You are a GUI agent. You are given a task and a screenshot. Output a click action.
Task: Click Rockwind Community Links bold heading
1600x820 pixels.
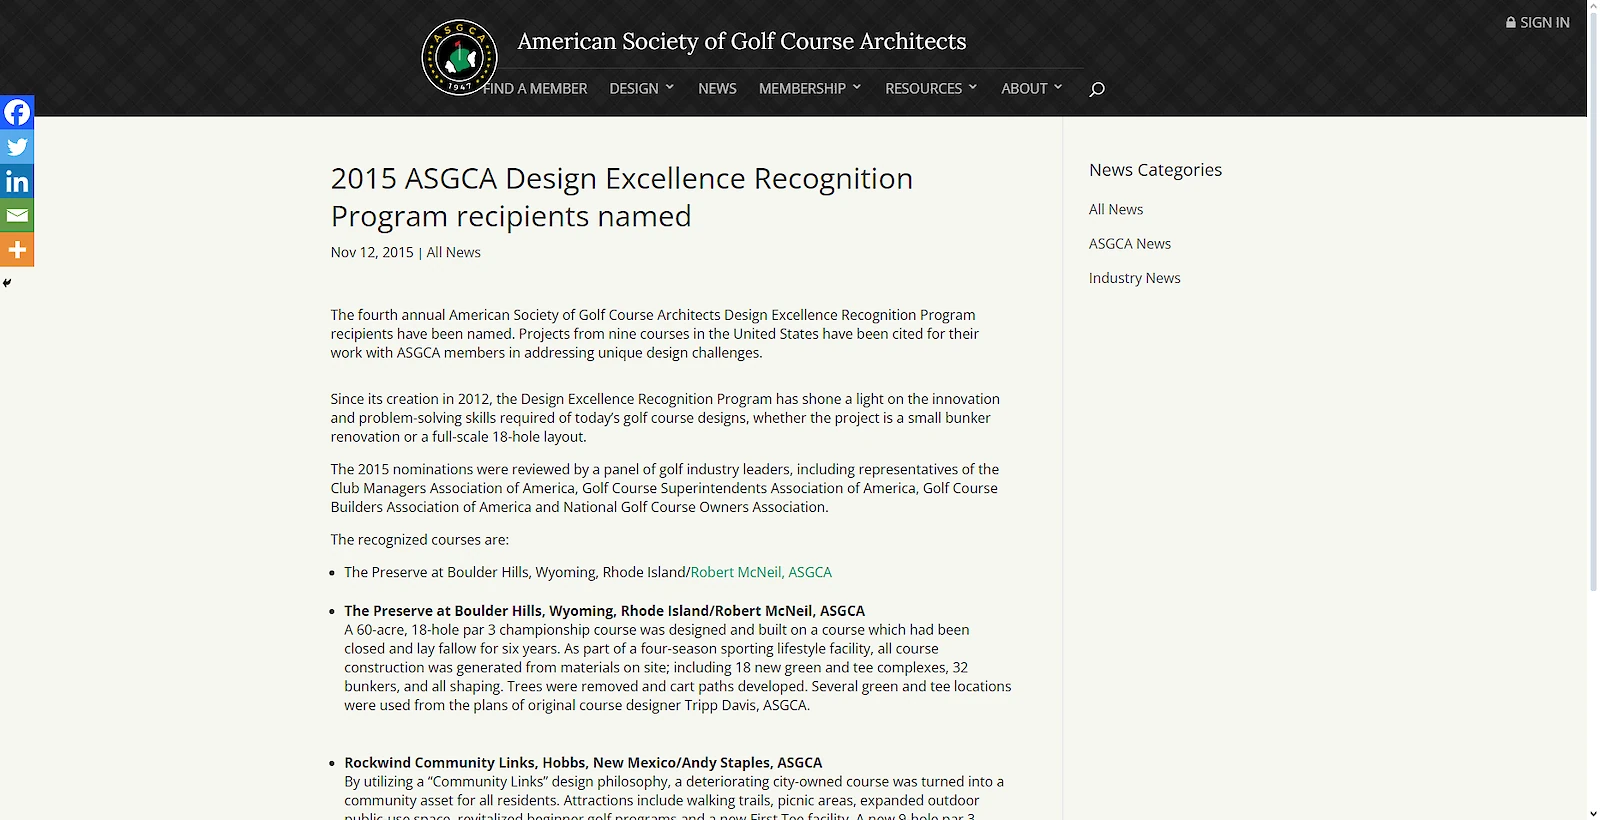point(583,762)
